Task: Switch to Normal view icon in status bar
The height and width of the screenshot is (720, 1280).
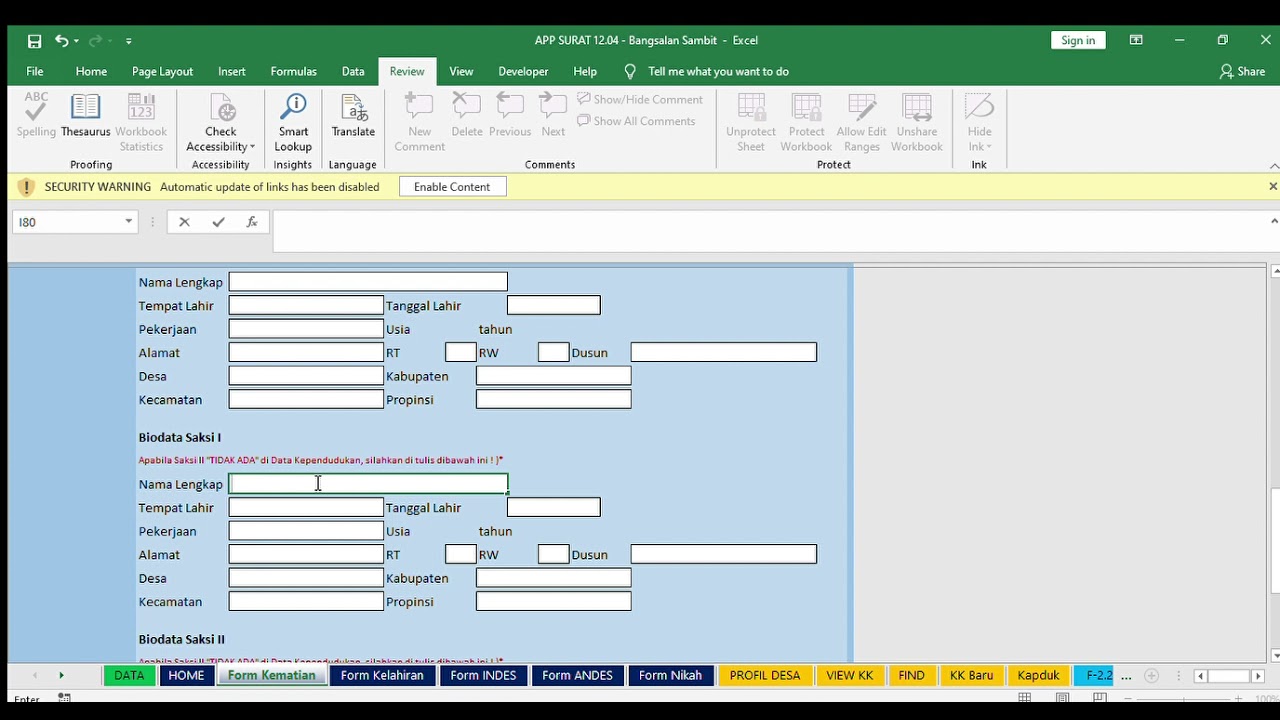Action: (1025, 698)
